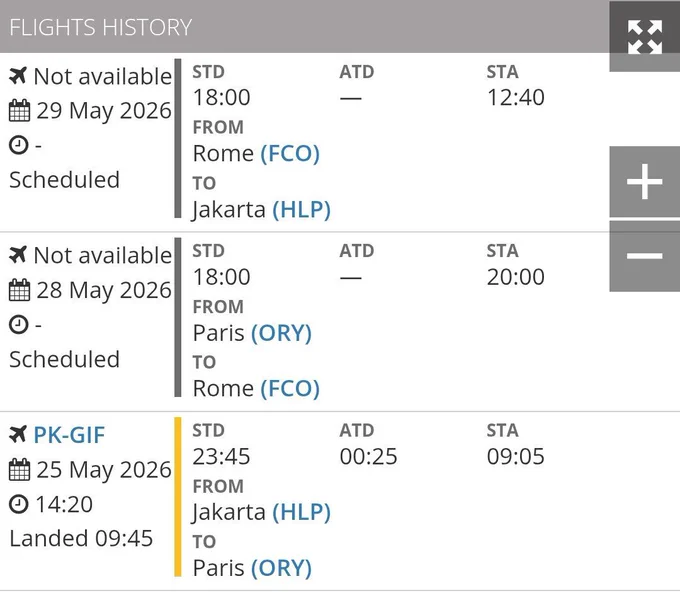This screenshot has width=680, height=598.
Task: Click the Landed 09:45 status text
Action: click(x=81, y=539)
